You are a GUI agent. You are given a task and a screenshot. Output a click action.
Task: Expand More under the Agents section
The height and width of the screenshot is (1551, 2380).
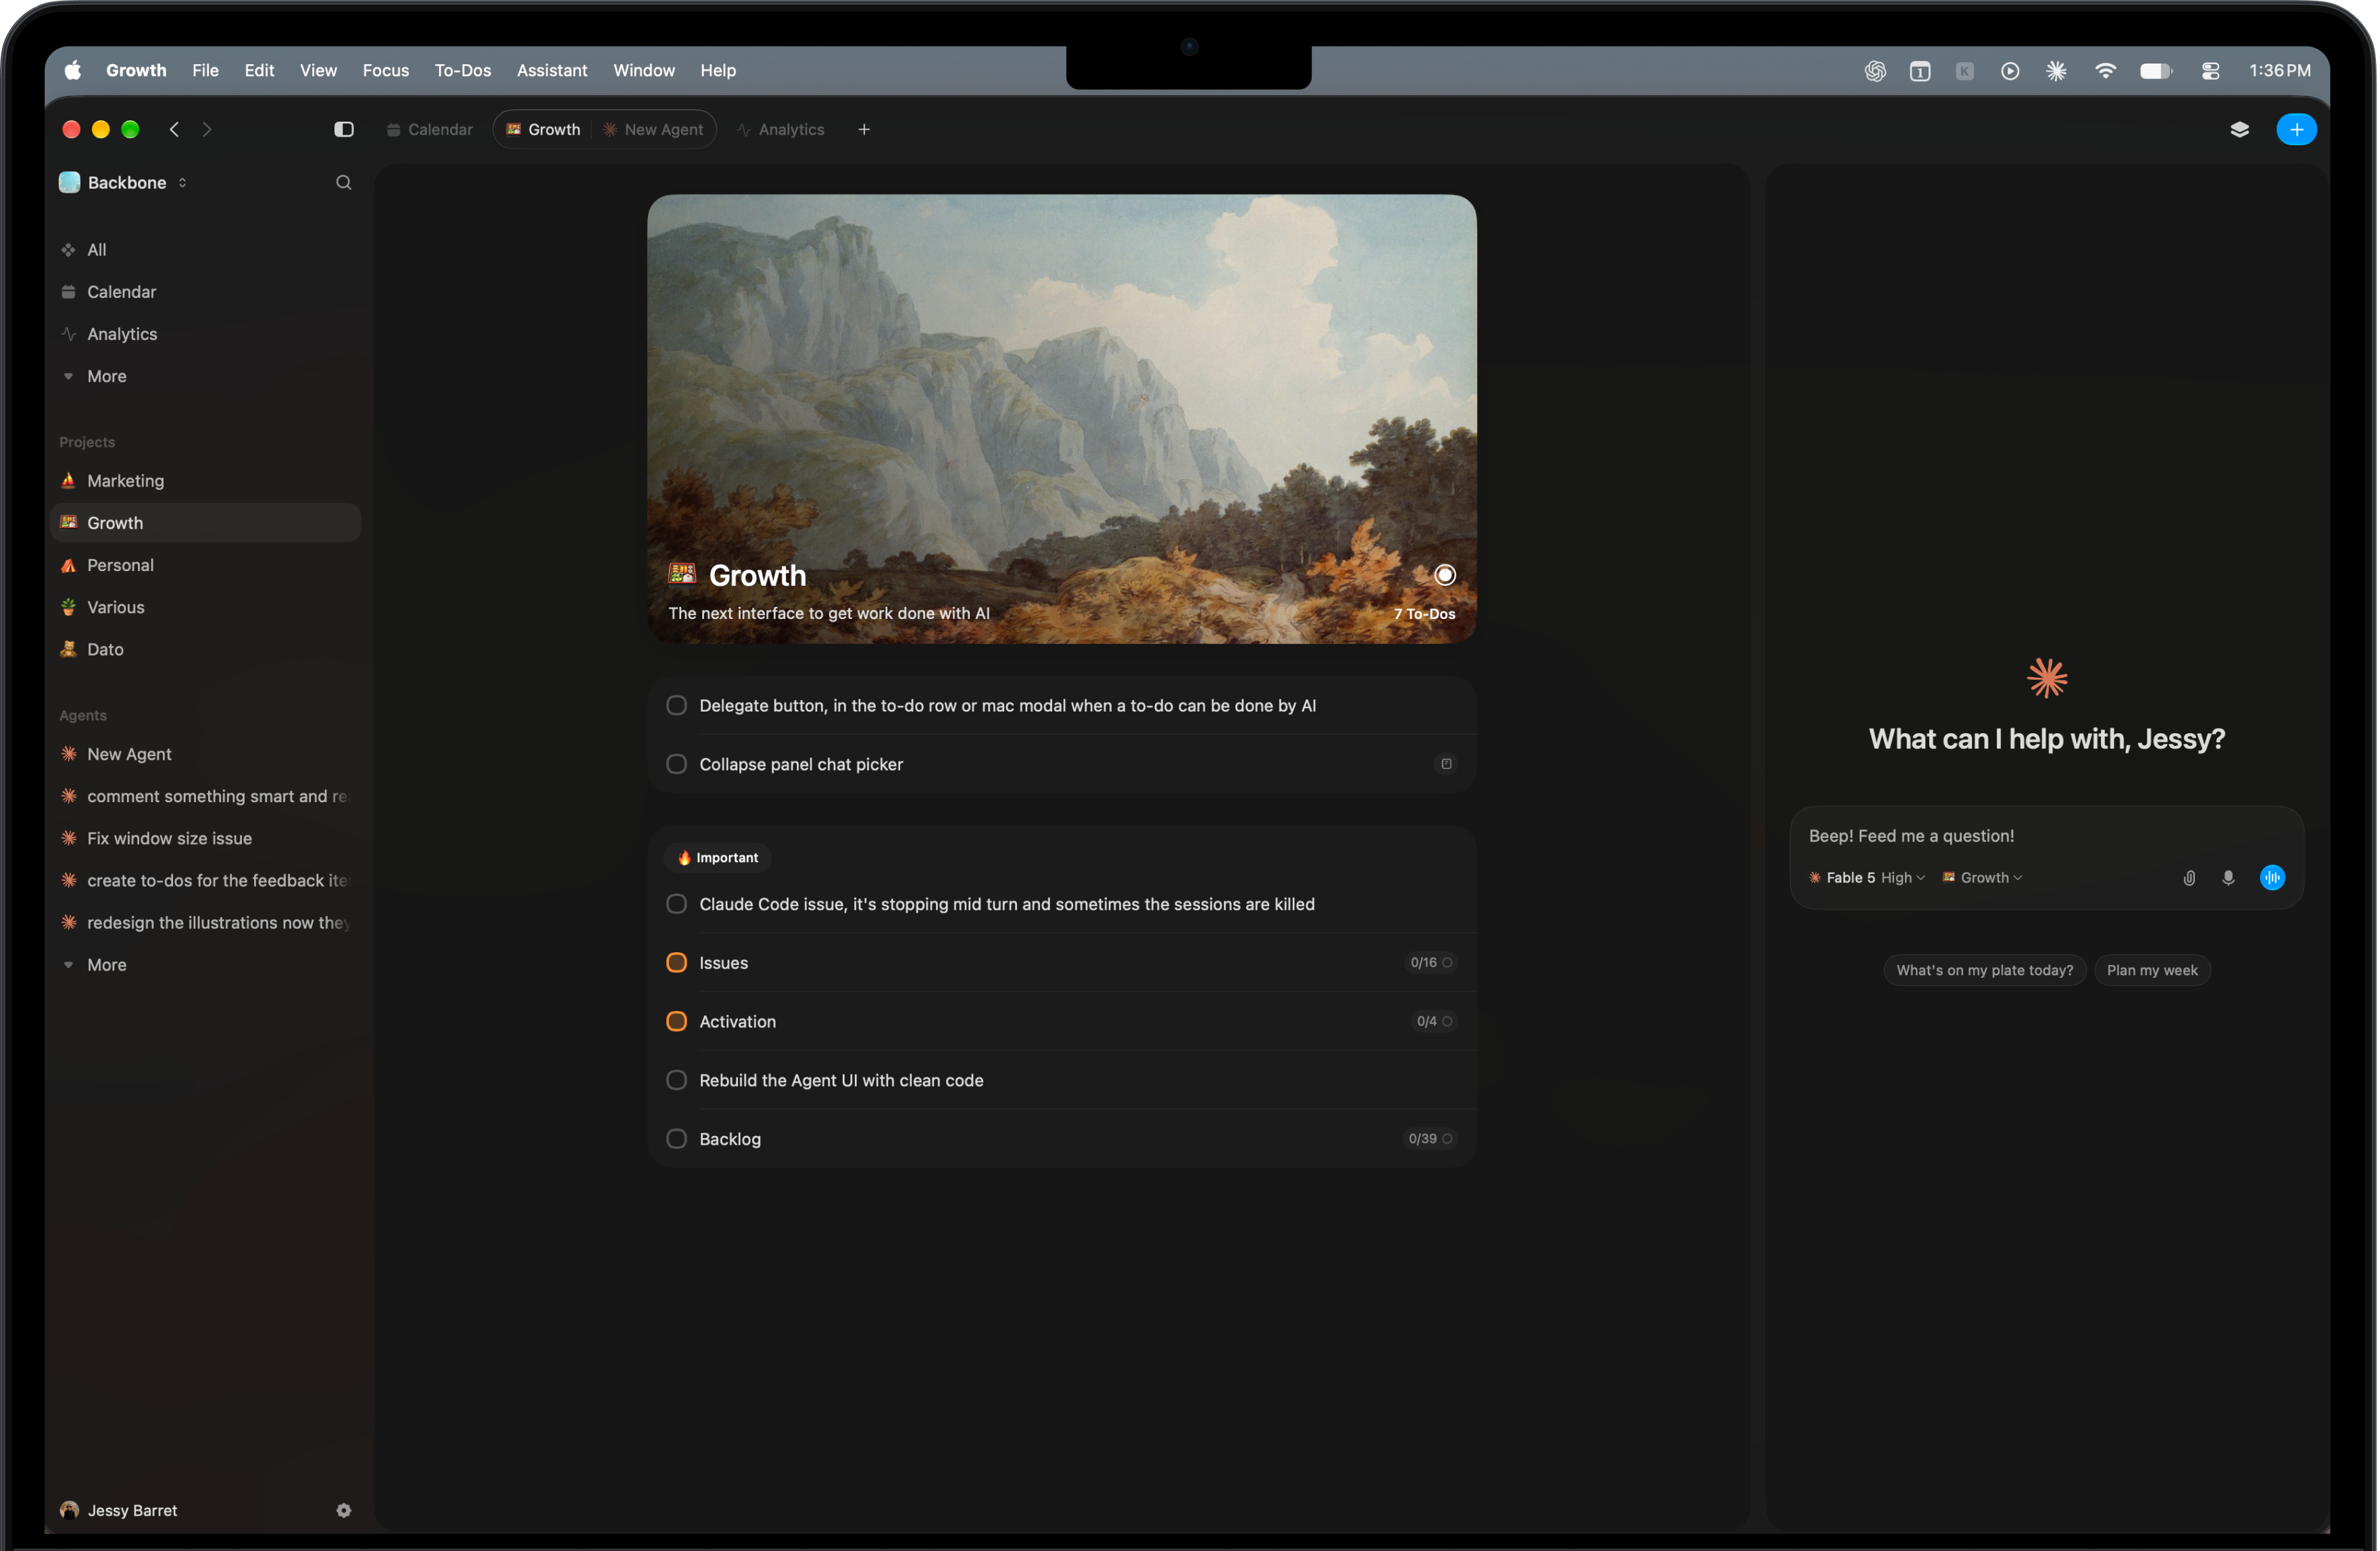point(106,964)
